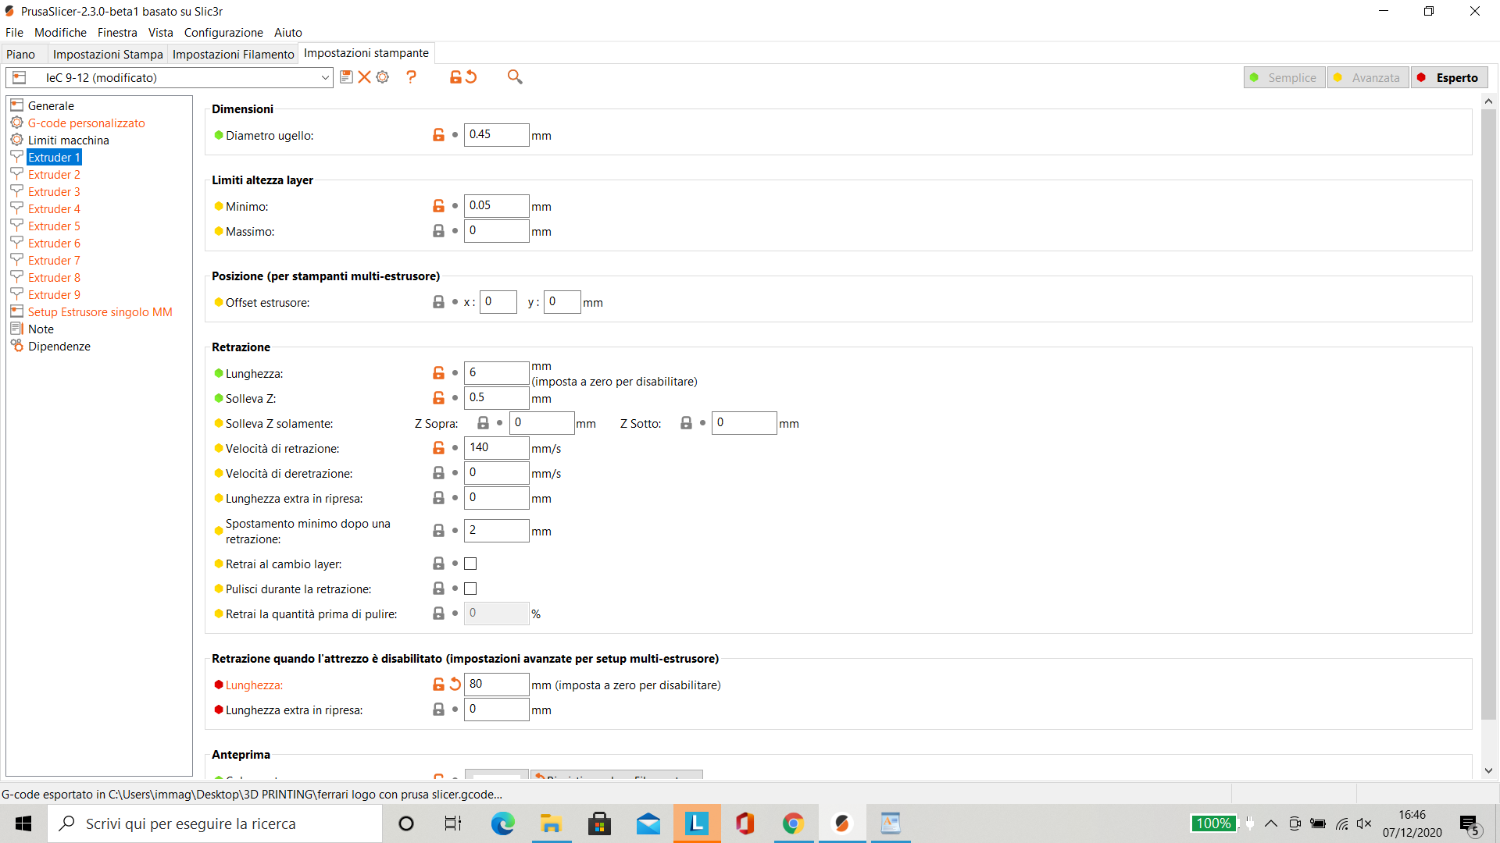Click the lock icon for Spostamento minimo dopo una retrazione
Viewport: 1500px width, 843px height.
(438, 531)
